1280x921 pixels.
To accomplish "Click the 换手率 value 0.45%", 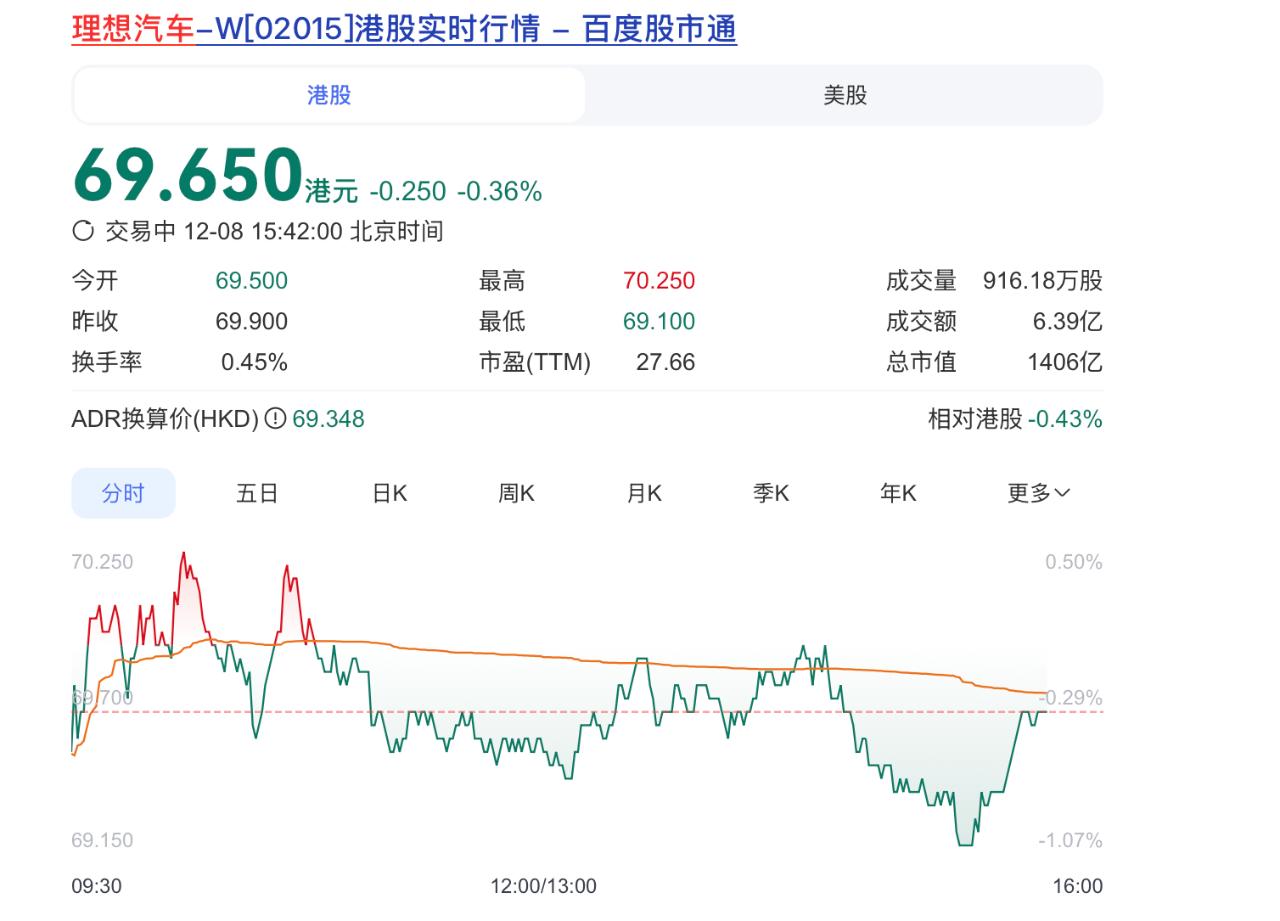I will (x=255, y=362).
